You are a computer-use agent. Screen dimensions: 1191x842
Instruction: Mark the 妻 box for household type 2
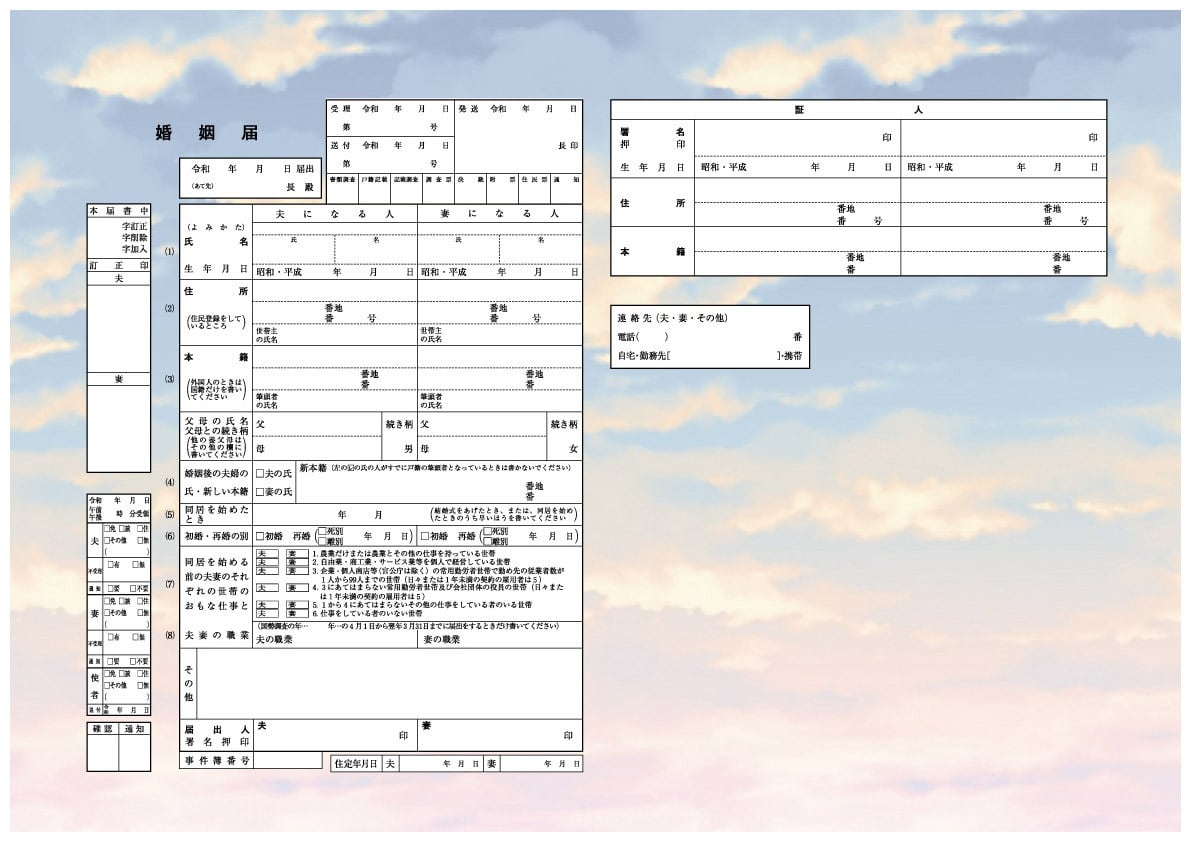[296, 562]
